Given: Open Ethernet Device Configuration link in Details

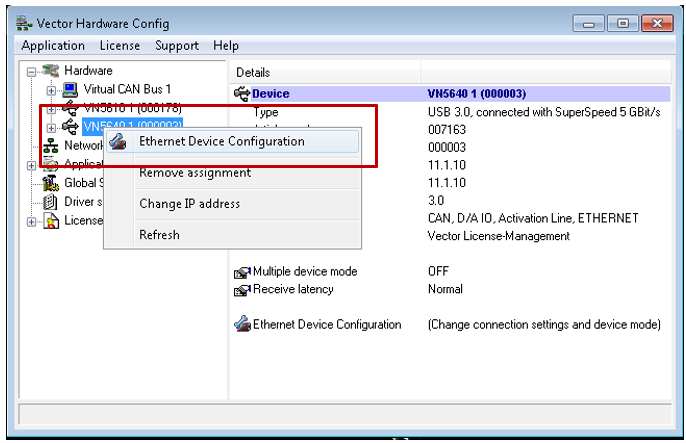Looking at the screenshot, I should pos(327,324).
